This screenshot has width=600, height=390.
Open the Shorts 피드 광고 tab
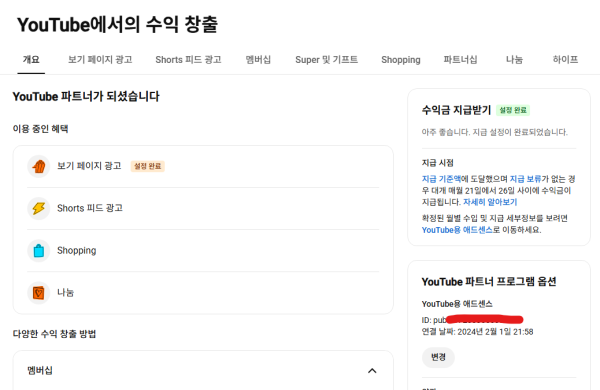click(x=188, y=60)
